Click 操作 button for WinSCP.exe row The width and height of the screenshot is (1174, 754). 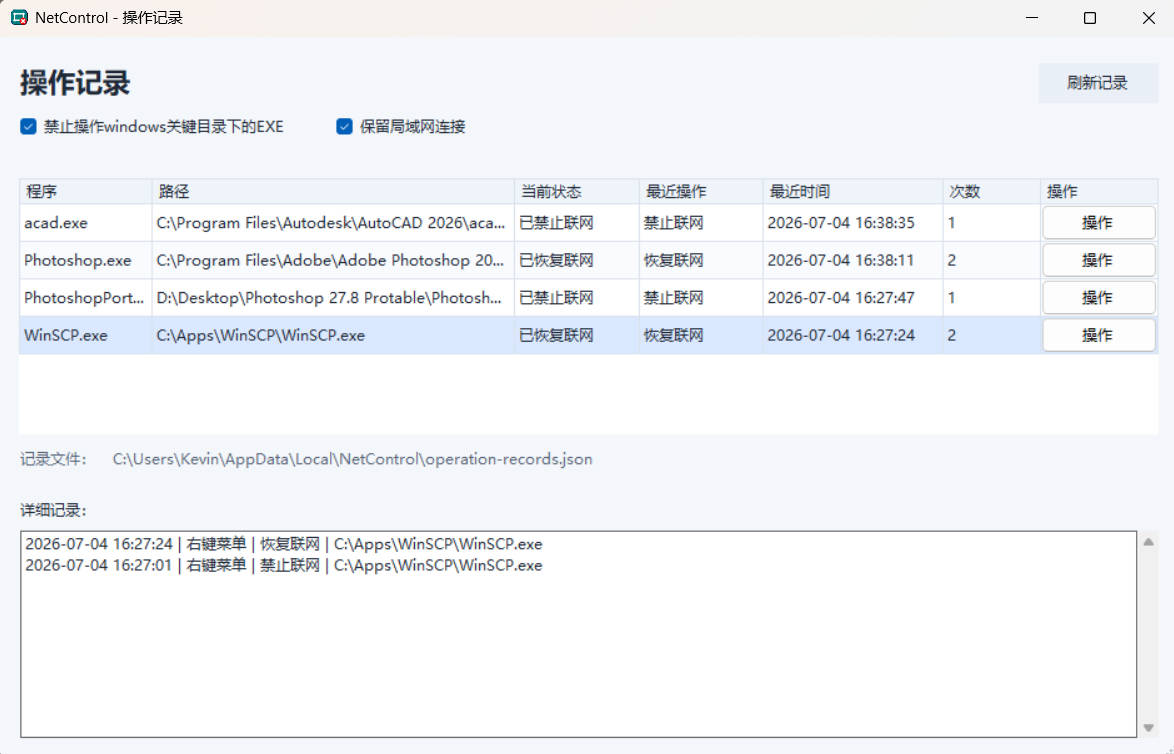[1098, 335]
